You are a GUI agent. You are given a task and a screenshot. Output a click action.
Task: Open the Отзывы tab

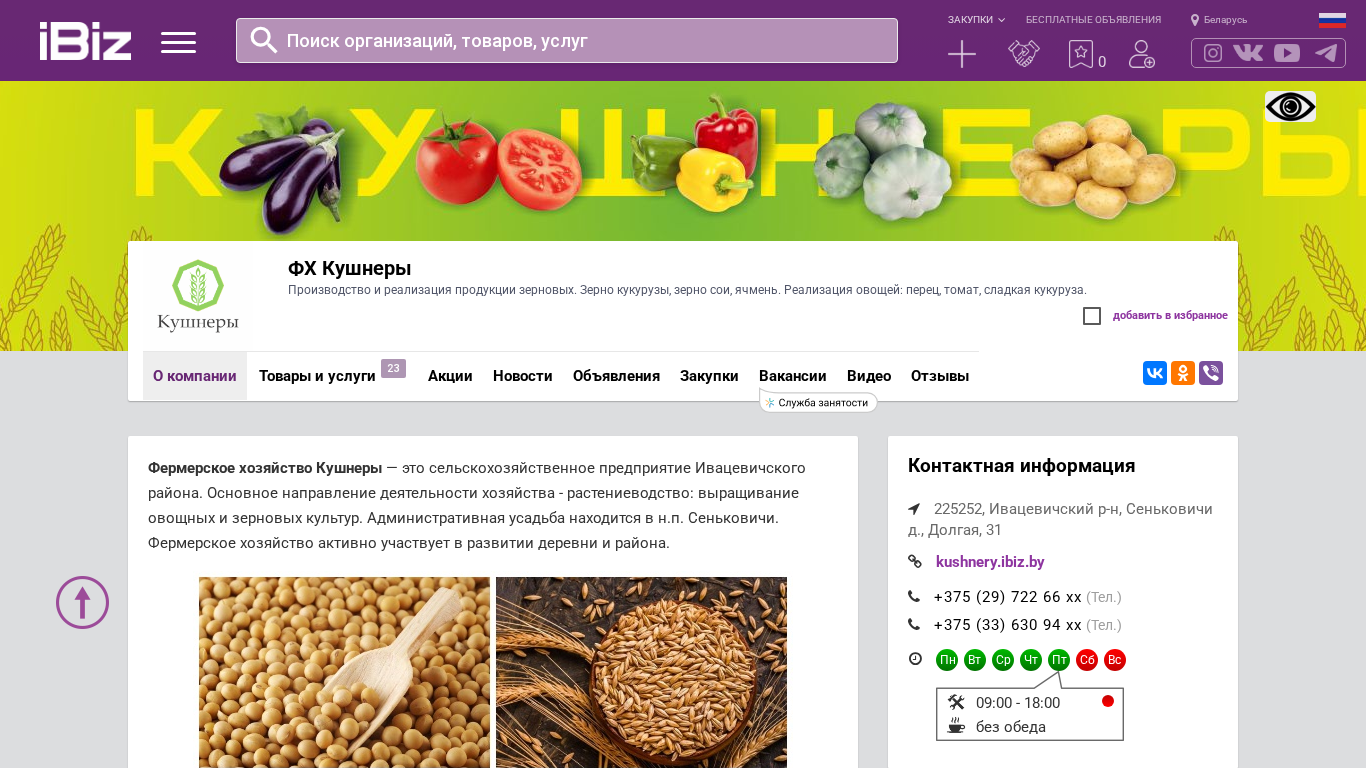(x=940, y=376)
